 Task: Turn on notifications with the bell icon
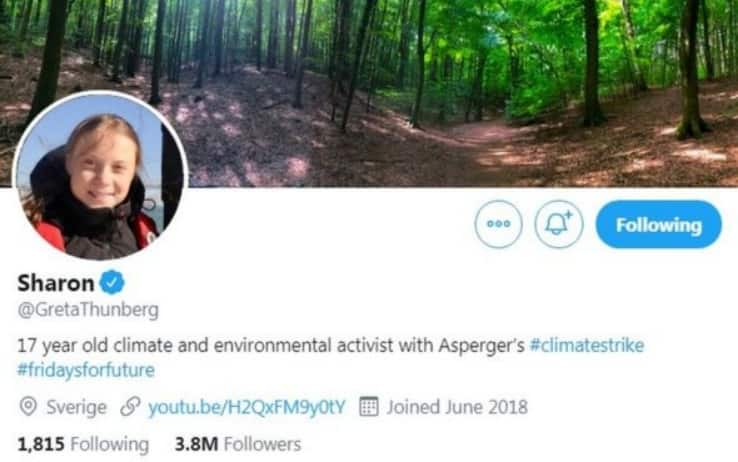pos(561,225)
